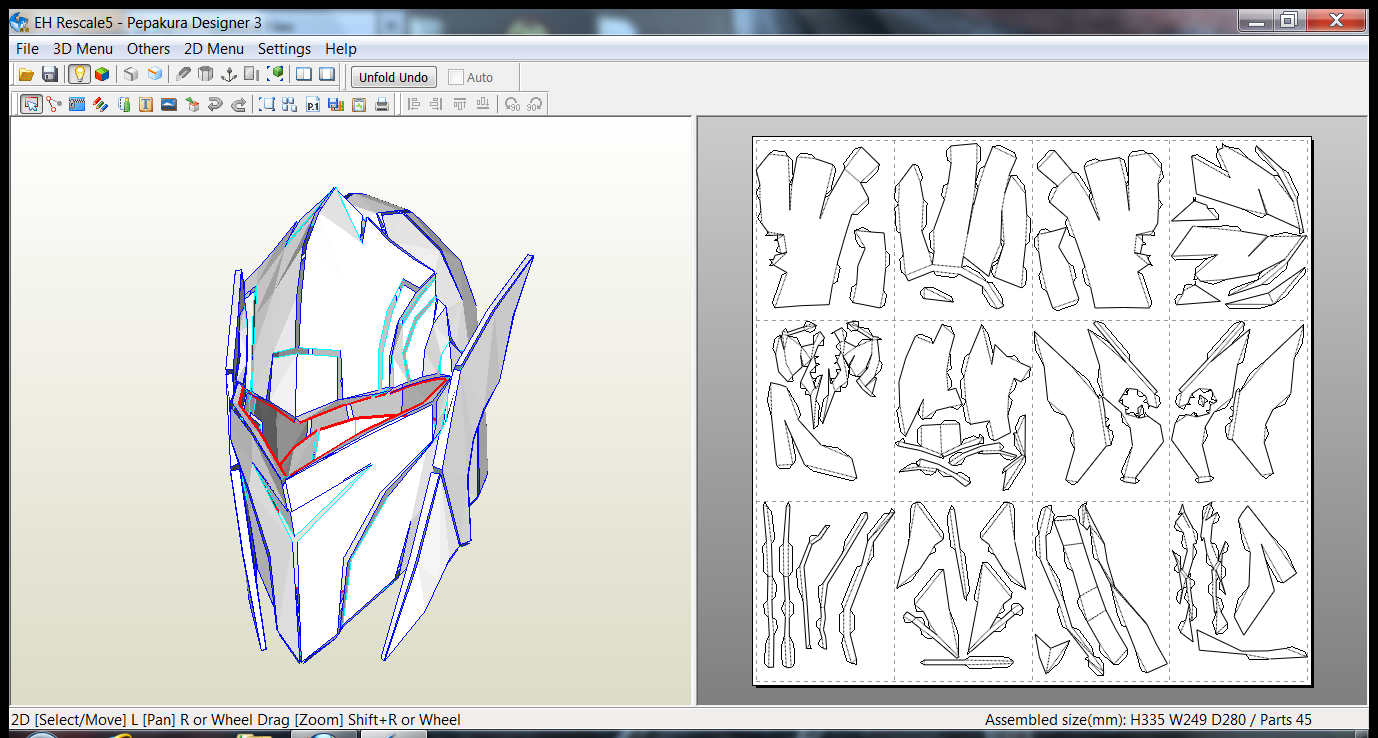Click the align right icon
Viewport: 1378px width, 738px height.
coord(436,104)
